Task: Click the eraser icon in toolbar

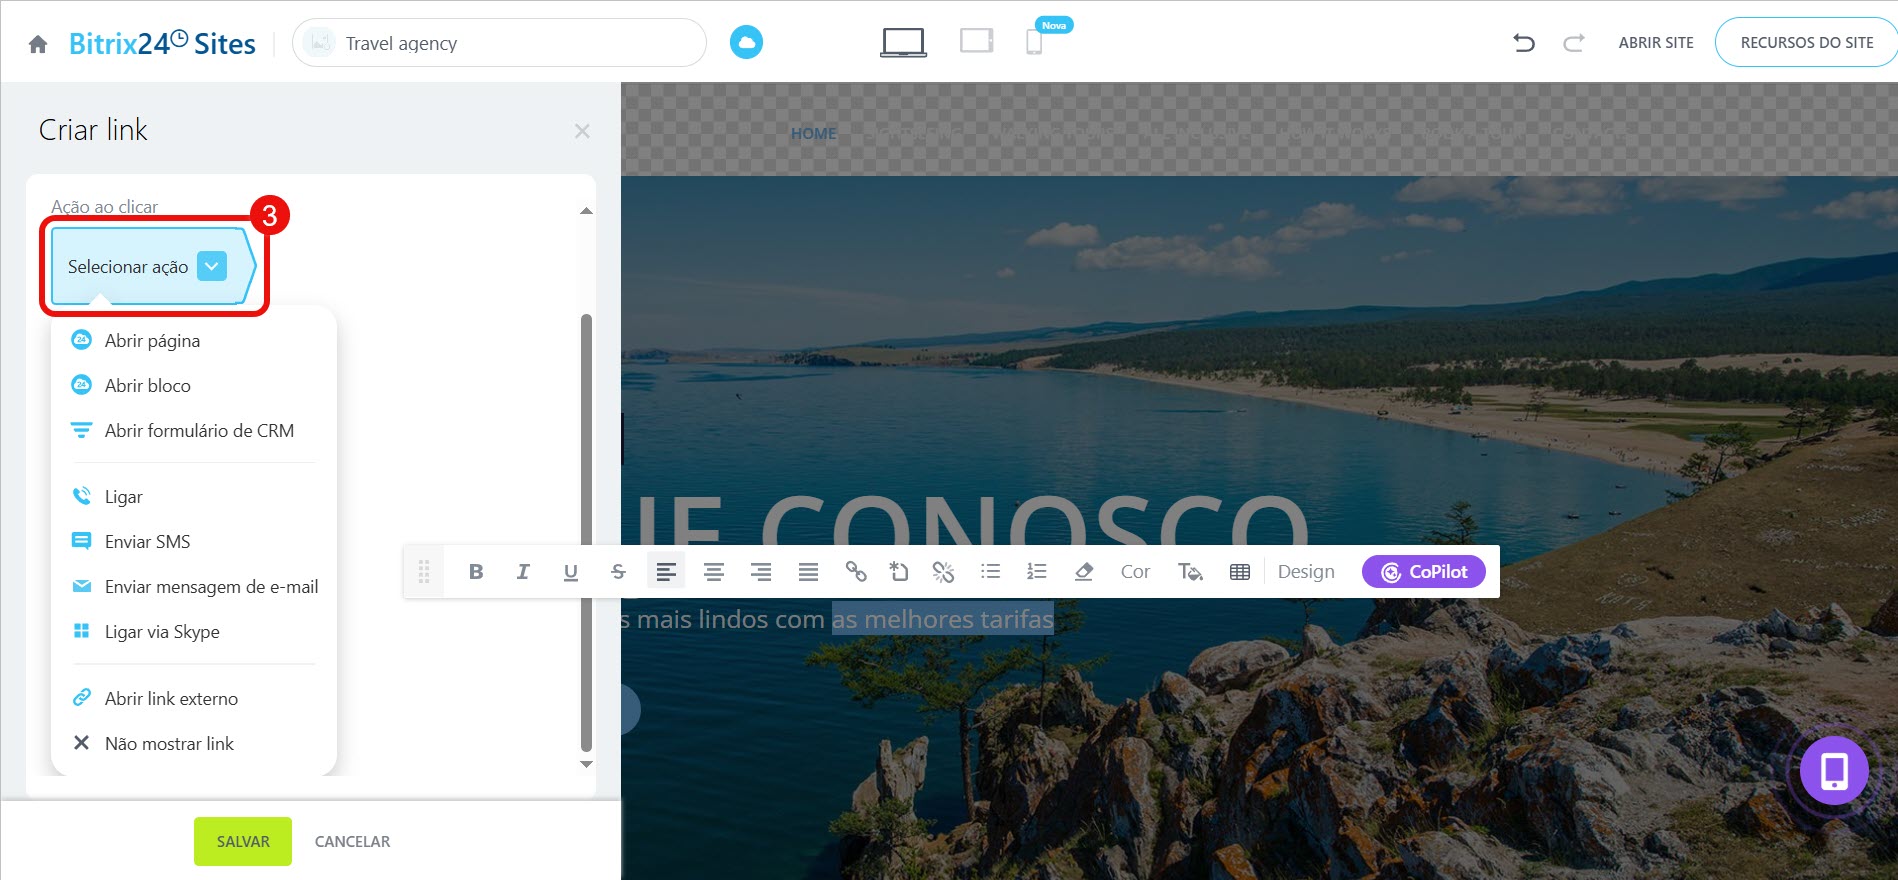Action: 1084,572
